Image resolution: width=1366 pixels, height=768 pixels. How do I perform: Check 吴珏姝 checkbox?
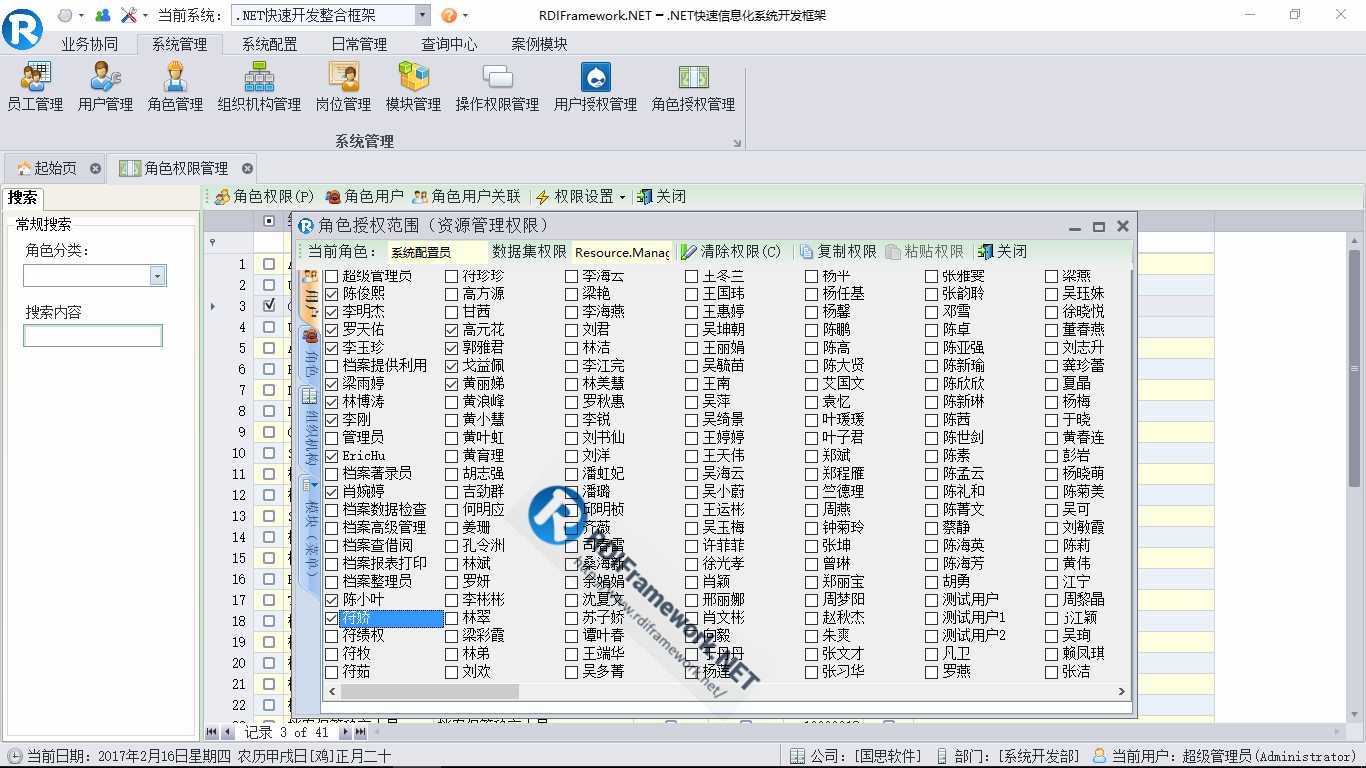pos(1052,294)
